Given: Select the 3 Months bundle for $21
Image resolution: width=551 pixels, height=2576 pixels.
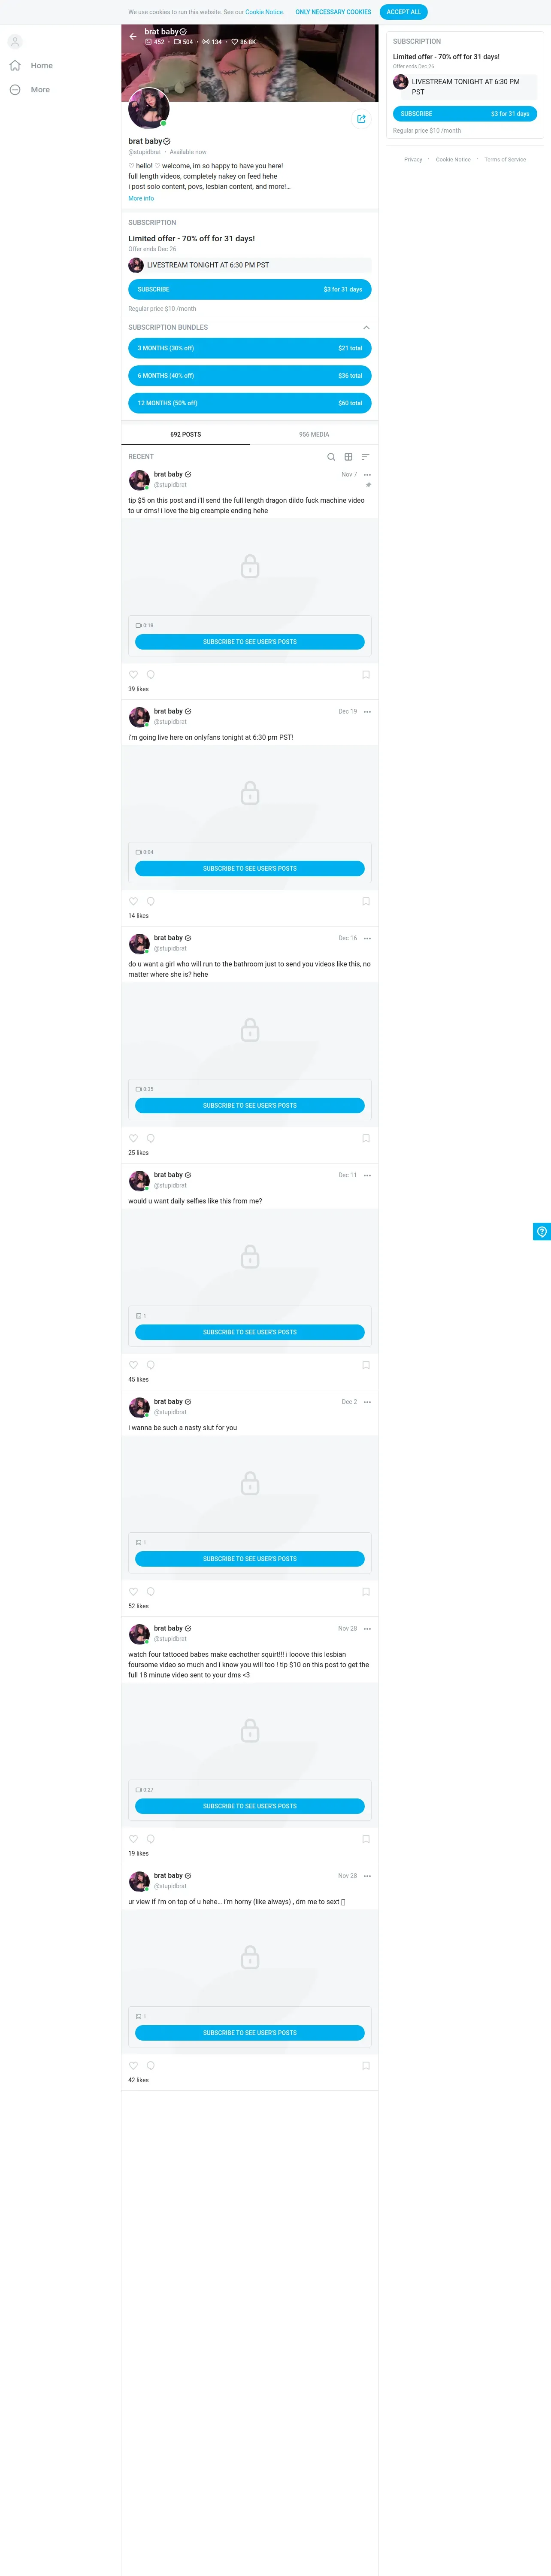Looking at the screenshot, I should (250, 348).
